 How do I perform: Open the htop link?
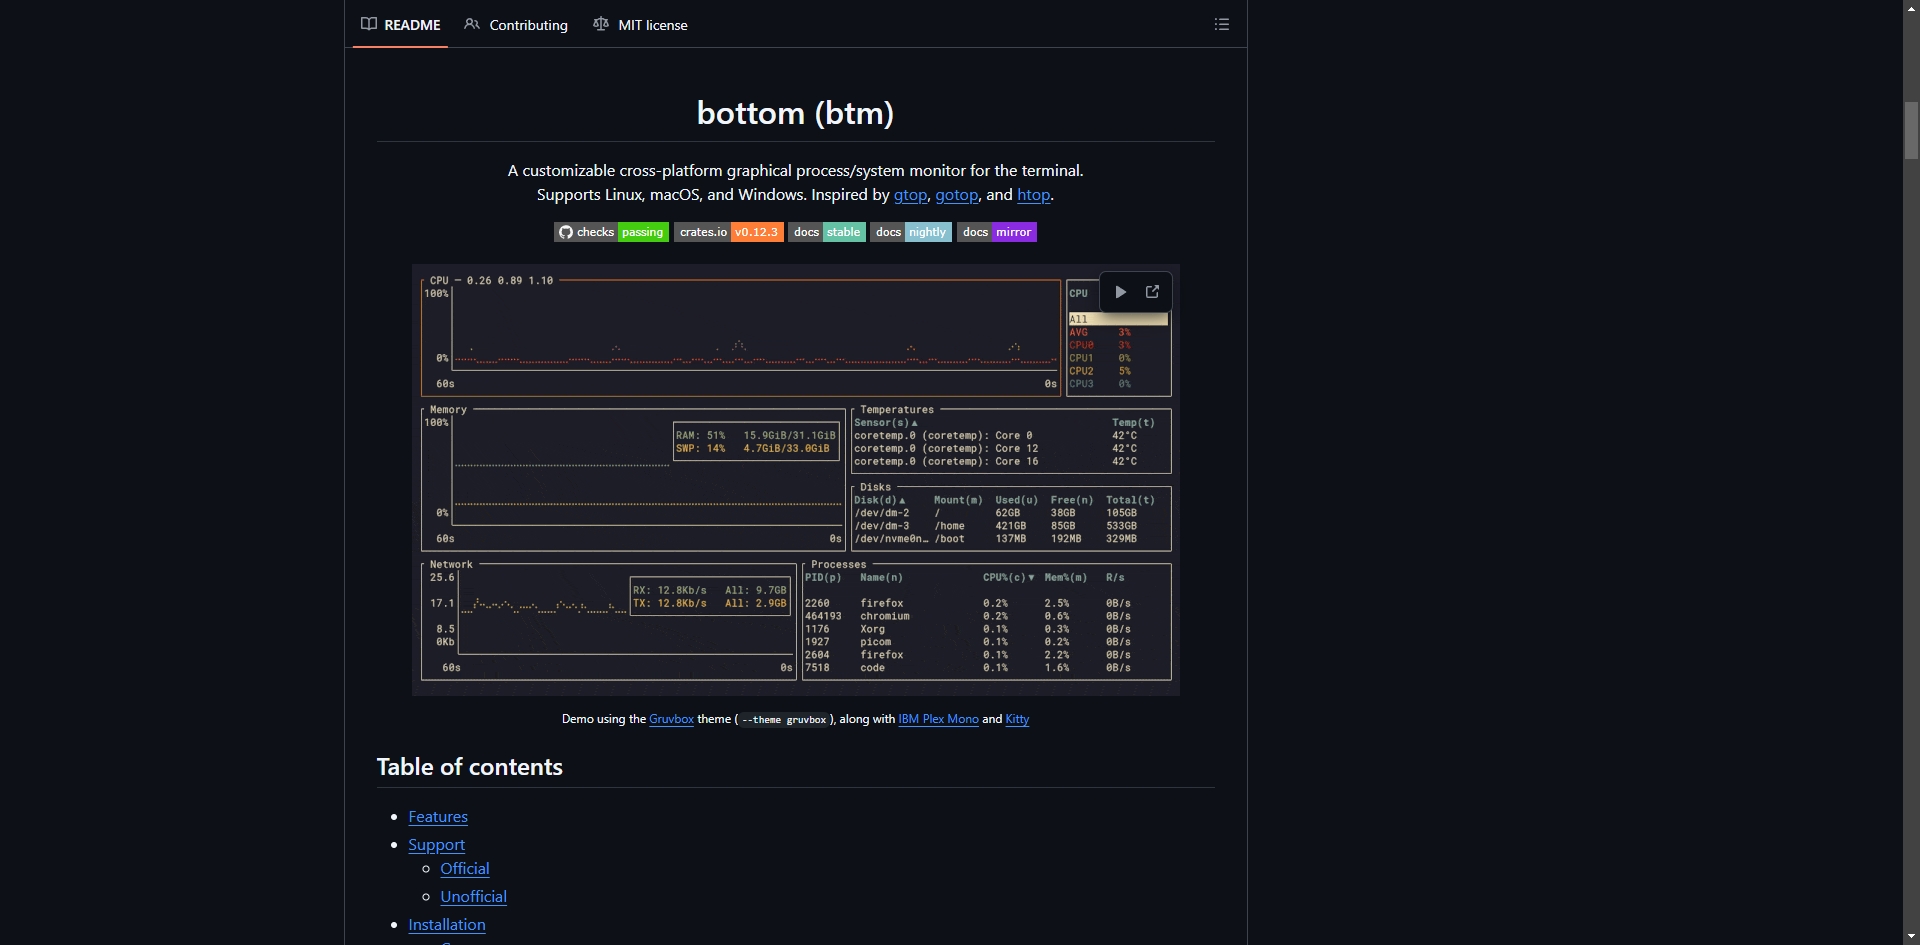(1033, 195)
